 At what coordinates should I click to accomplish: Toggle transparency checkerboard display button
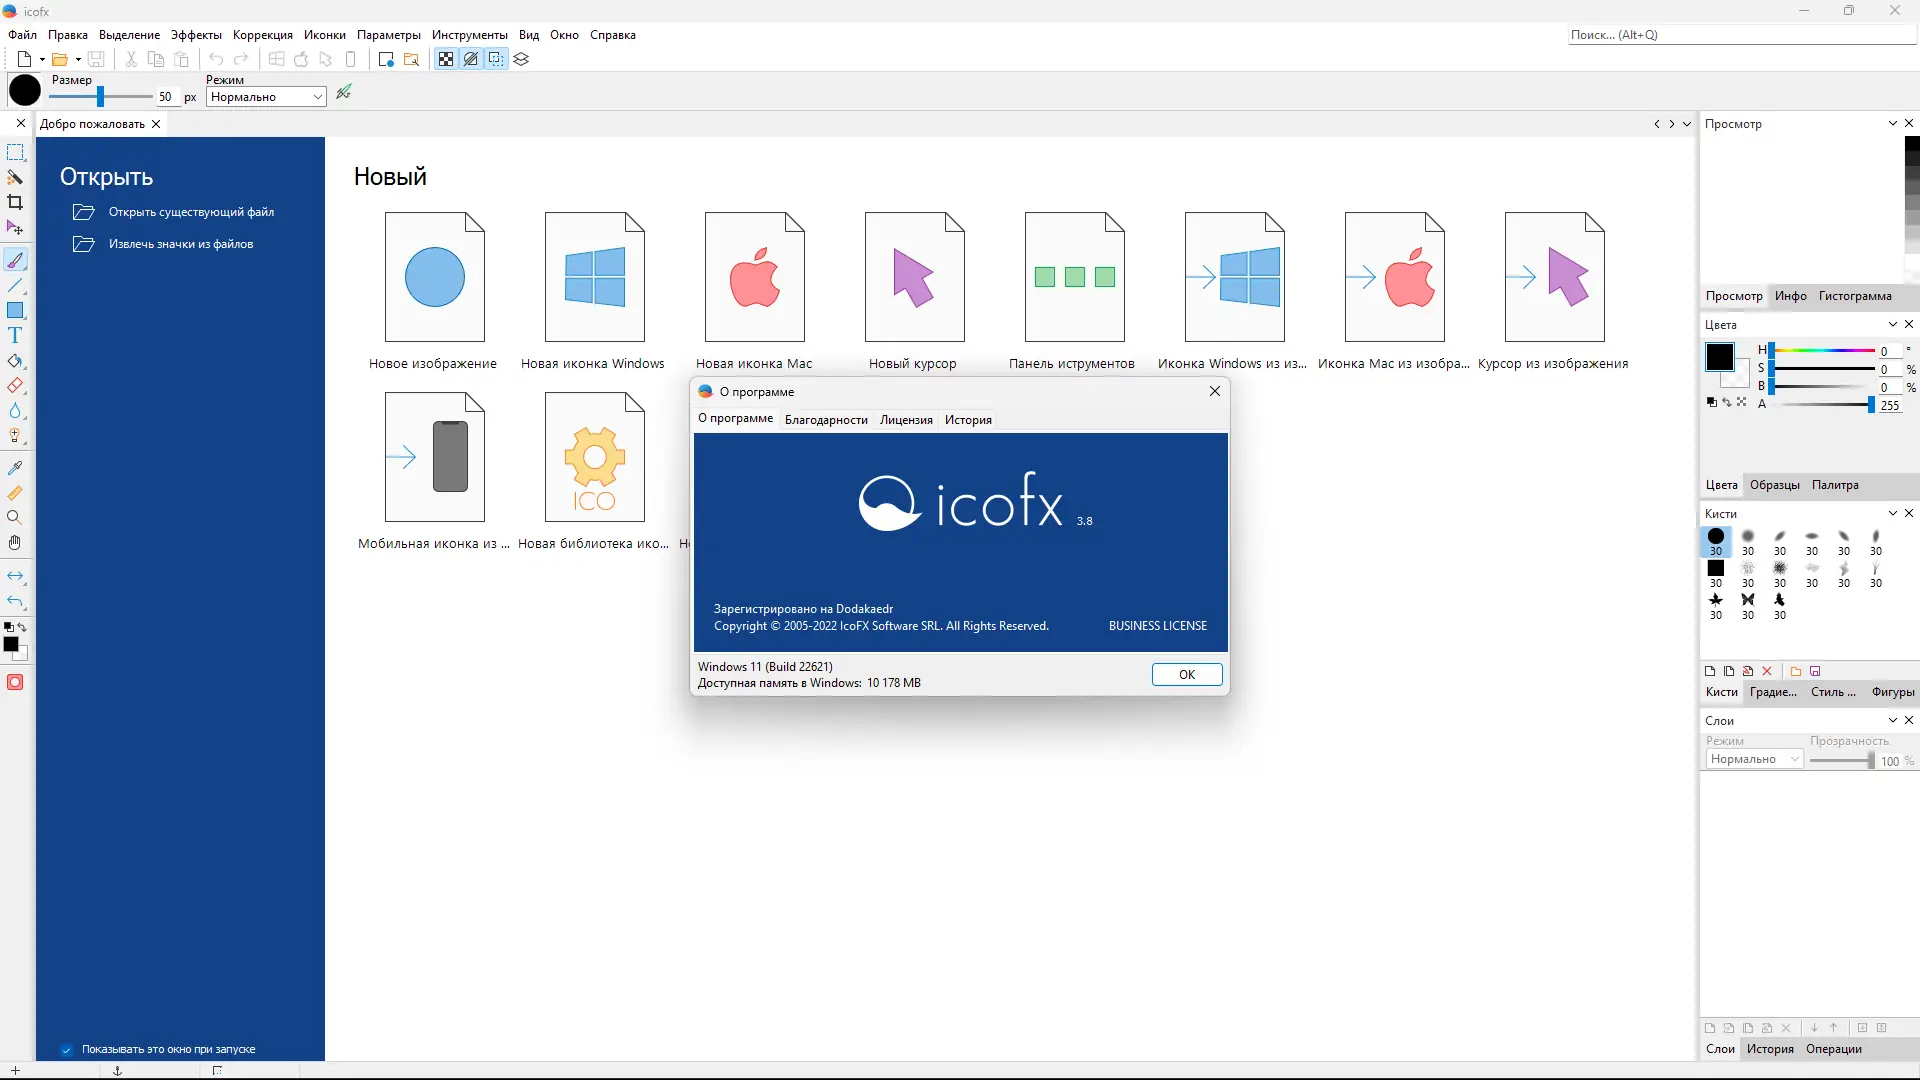pyautogui.click(x=446, y=60)
